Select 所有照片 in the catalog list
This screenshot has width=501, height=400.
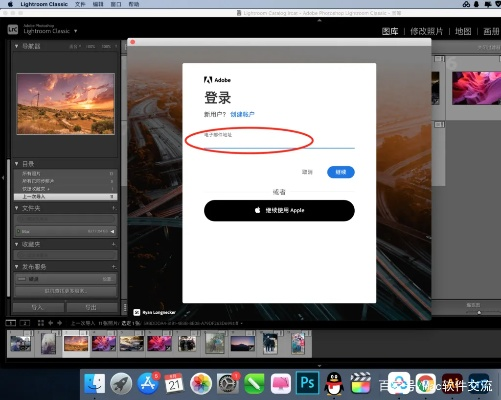pyautogui.click(x=65, y=173)
